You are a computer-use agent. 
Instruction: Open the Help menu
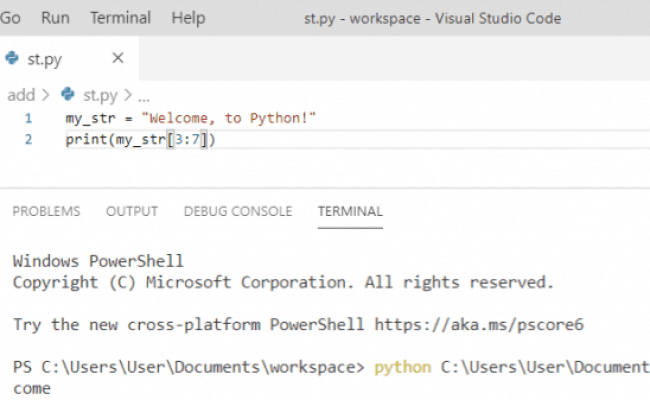(x=188, y=18)
